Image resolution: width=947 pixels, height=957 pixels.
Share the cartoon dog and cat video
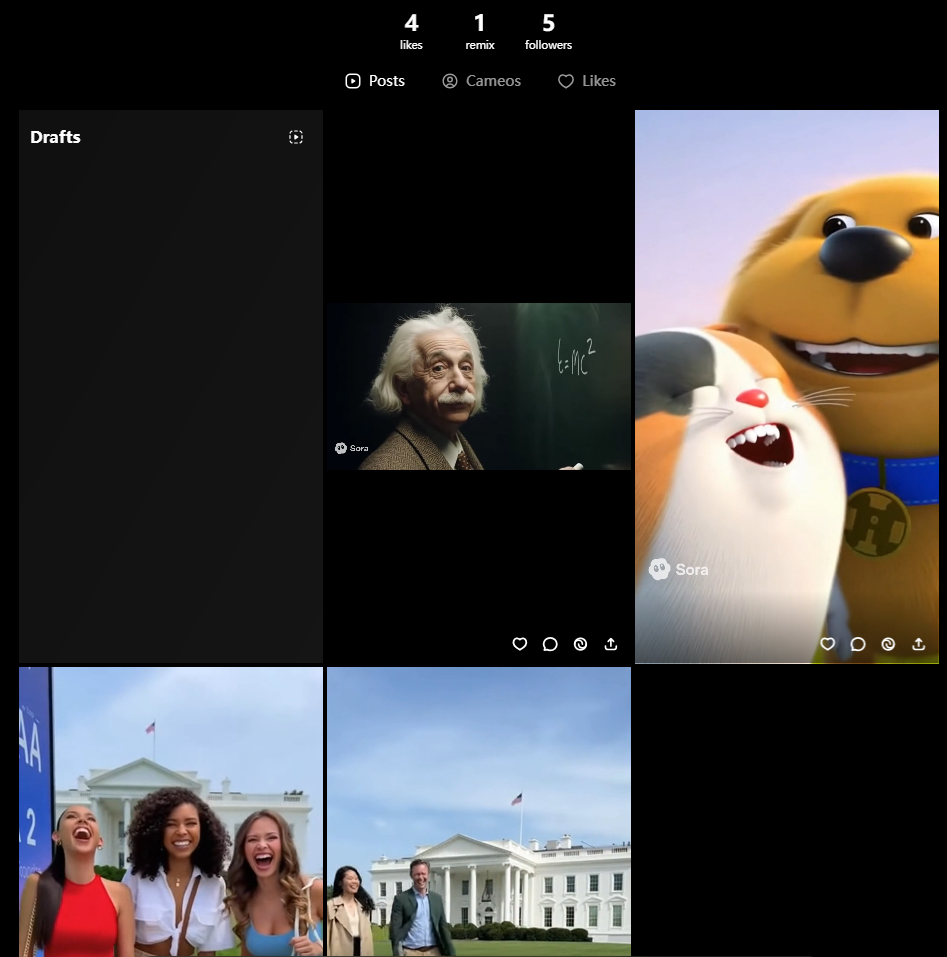pos(919,644)
